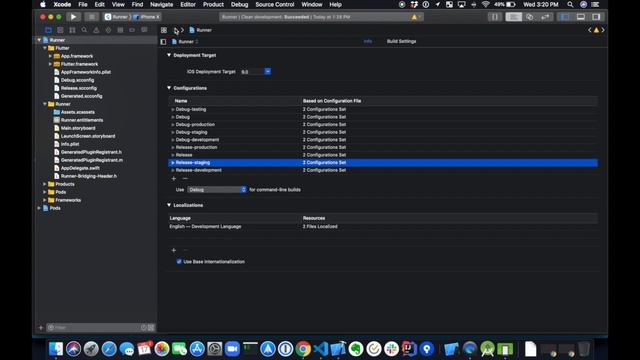Collapse the Flutter group in navigator
640x360 pixels.
[44, 48]
